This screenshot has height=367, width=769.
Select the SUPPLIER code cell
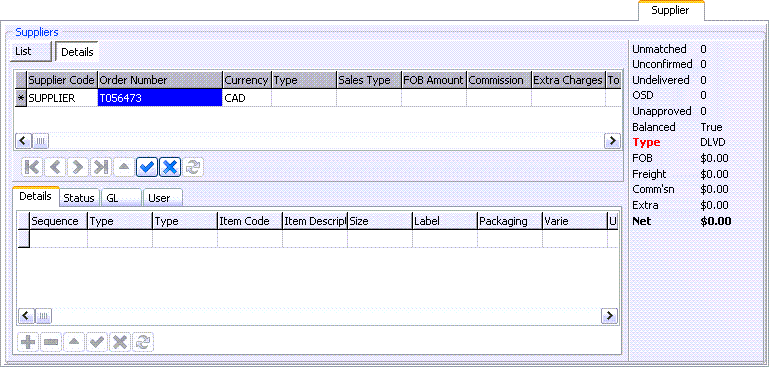pyautogui.click(x=62, y=98)
